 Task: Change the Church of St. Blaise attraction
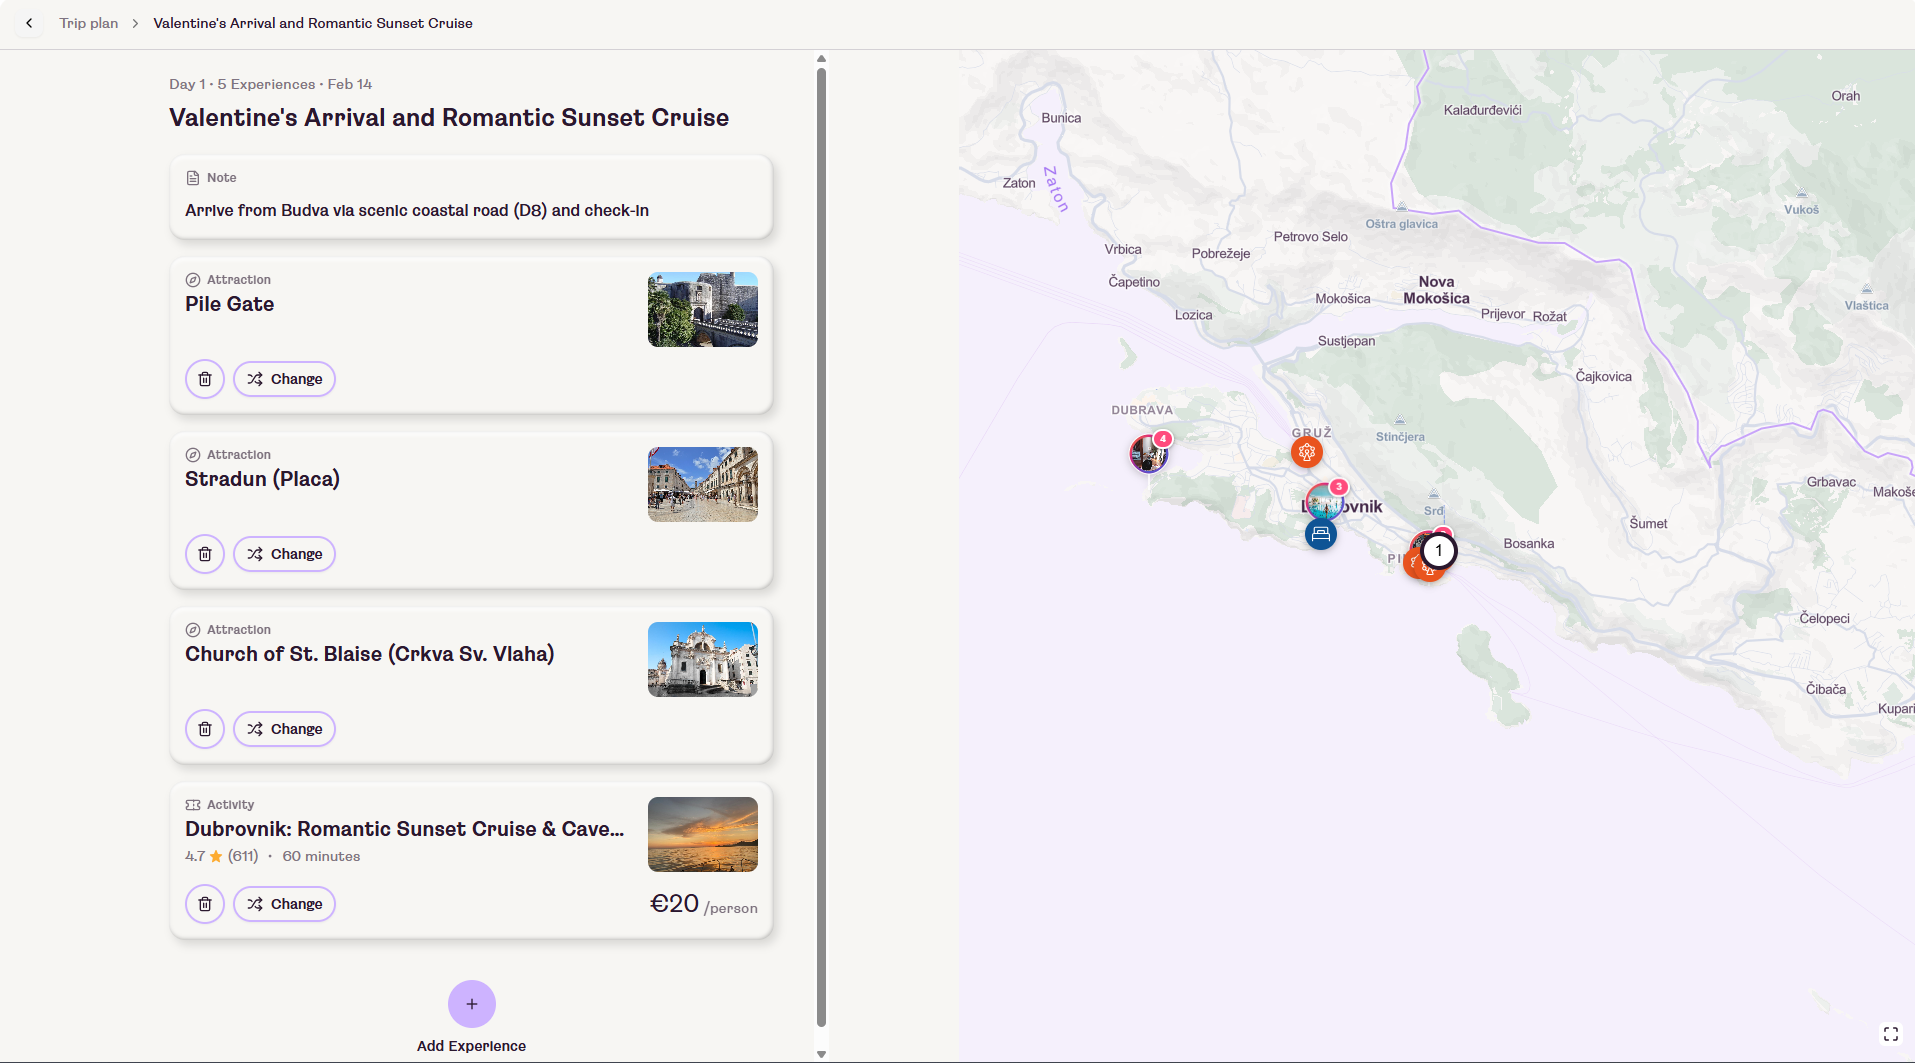(x=284, y=729)
